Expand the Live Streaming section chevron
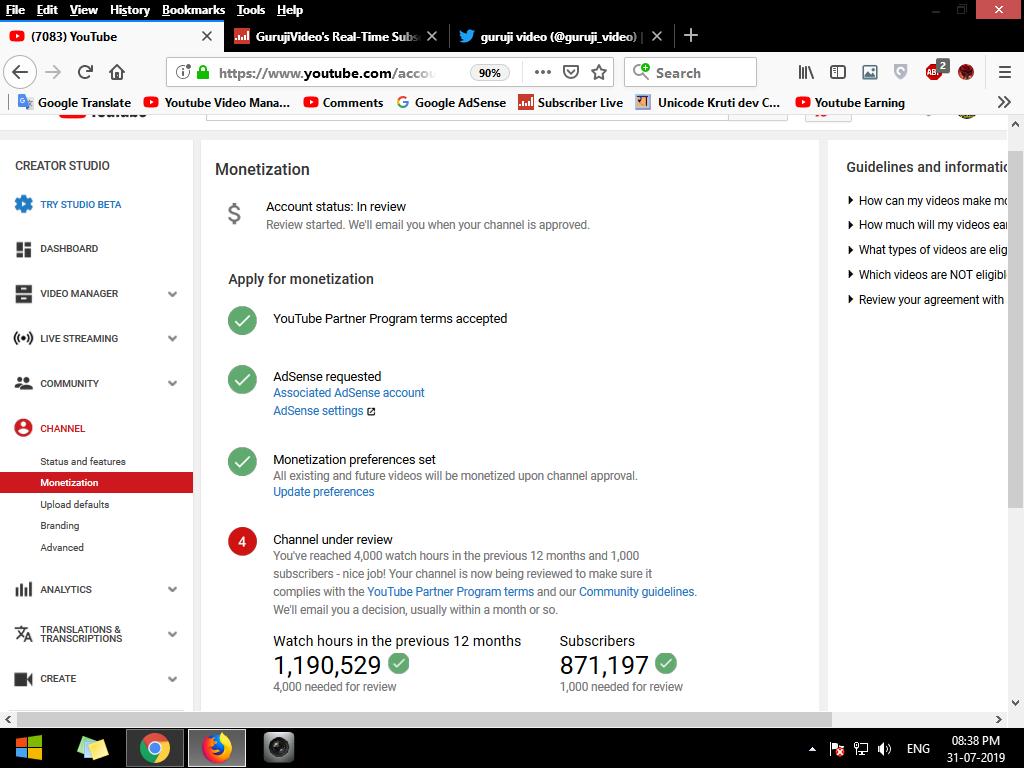1024x768 pixels. pyautogui.click(x=172, y=338)
